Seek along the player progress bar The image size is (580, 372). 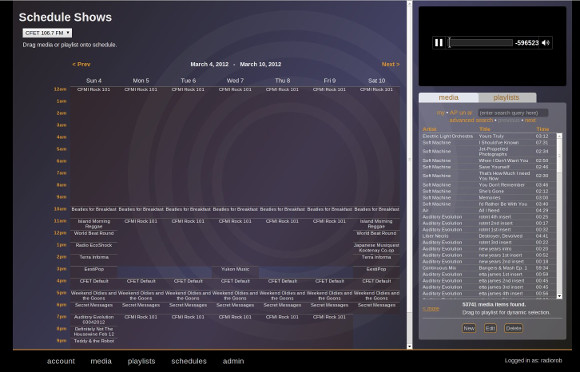(x=480, y=43)
